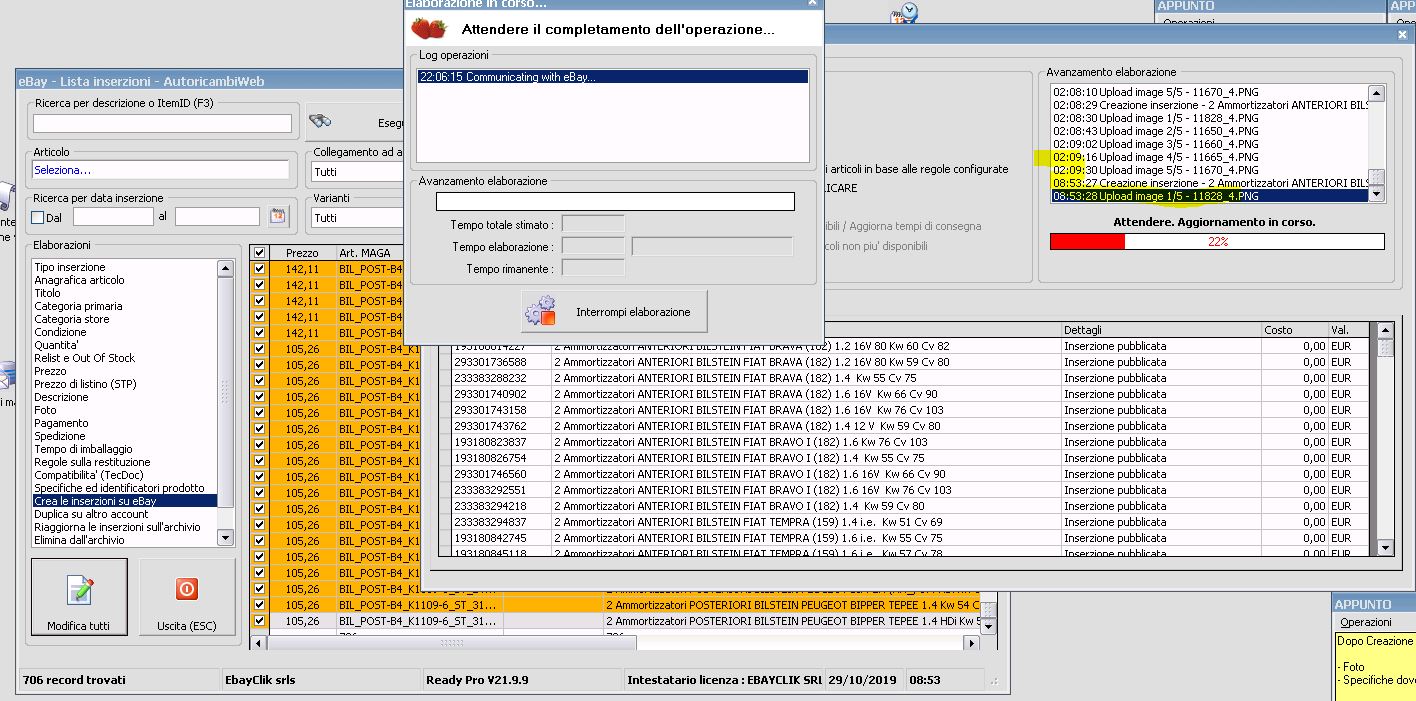Image resolution: width=1416 pixels, height=701 pixels.
Task: Click results table scroll-down arrow
Action: coord(1385,548)
